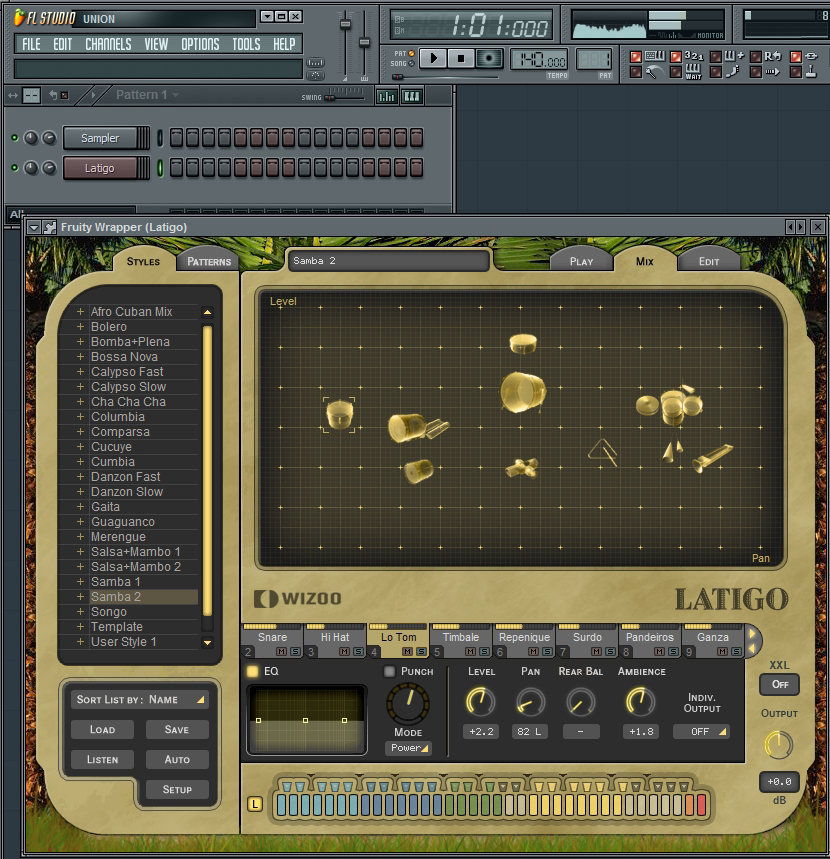Switch to the Patterns tab
Viewport: 830px width, 859px height.
[x=209, y=262]
